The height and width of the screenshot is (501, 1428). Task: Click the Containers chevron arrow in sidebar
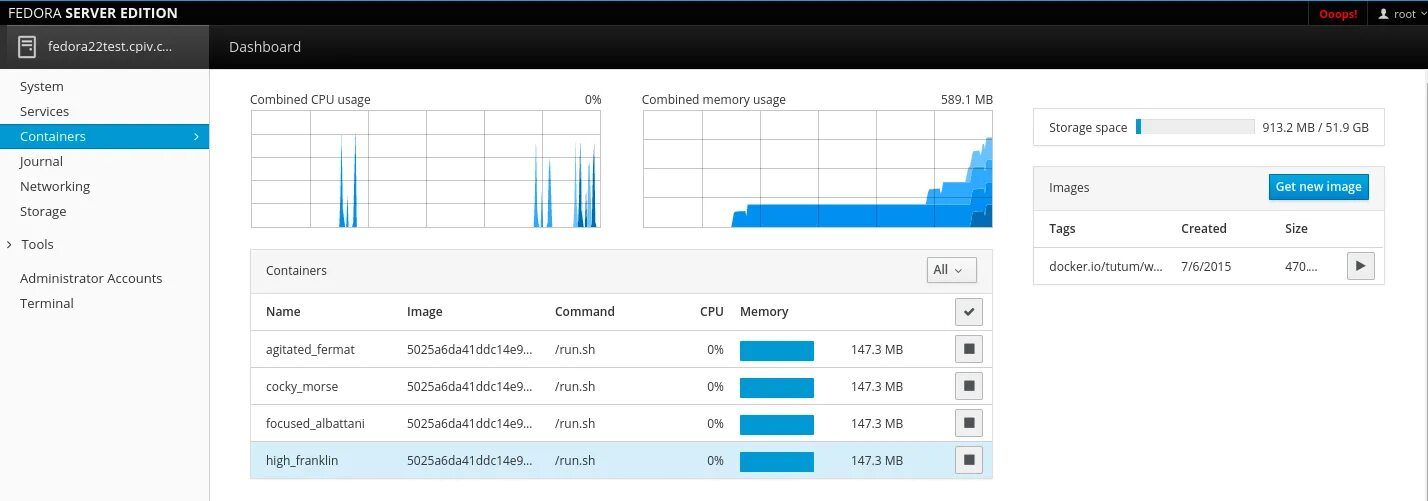pos(196,136)
